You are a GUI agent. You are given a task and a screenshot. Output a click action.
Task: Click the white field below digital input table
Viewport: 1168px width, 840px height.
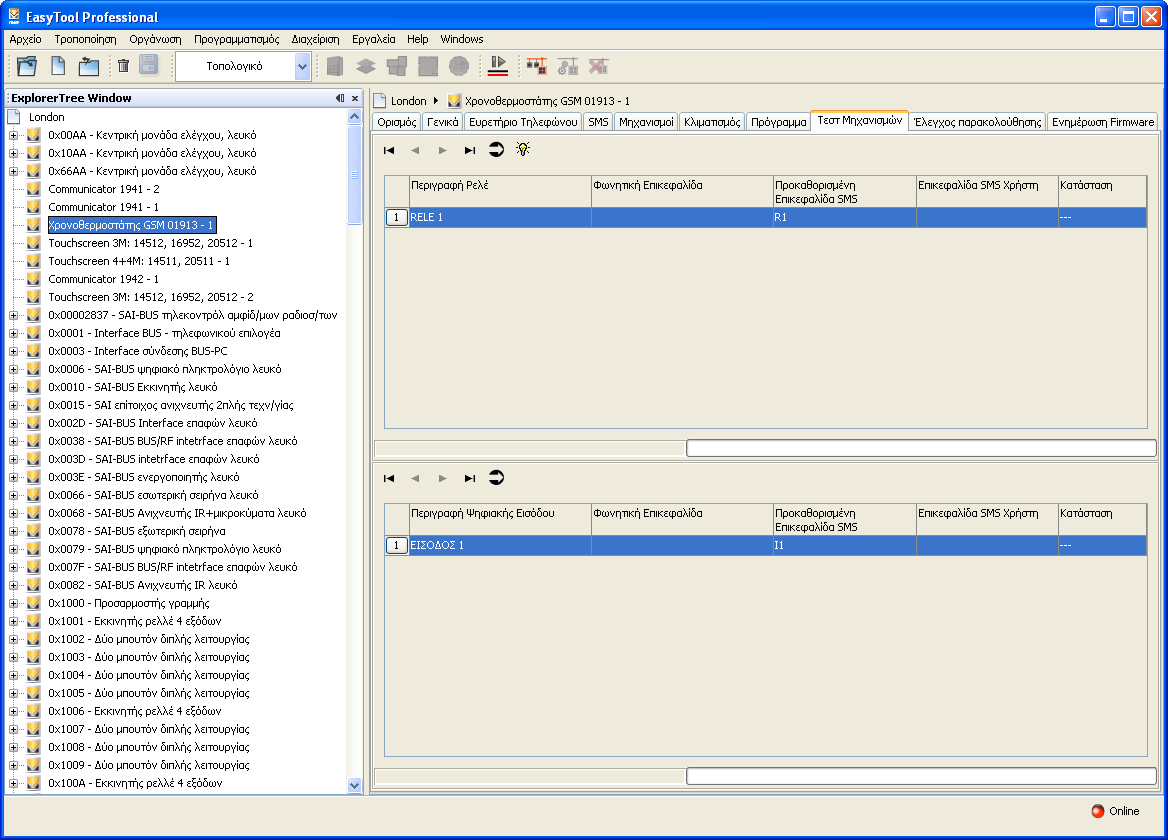pyautogui.click(x=921, y=776)
